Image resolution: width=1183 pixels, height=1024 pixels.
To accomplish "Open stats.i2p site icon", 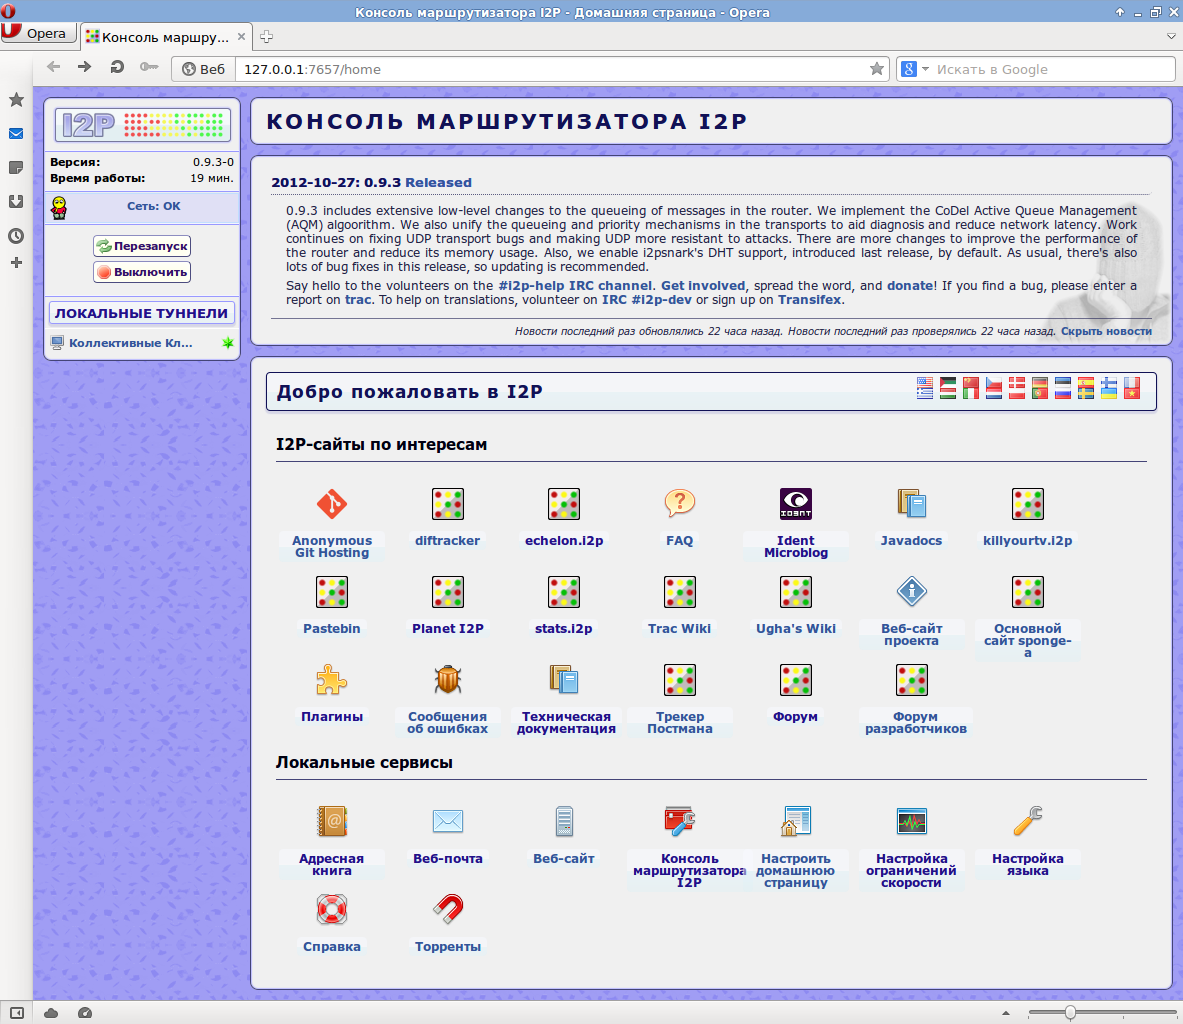I will (564, 592).
